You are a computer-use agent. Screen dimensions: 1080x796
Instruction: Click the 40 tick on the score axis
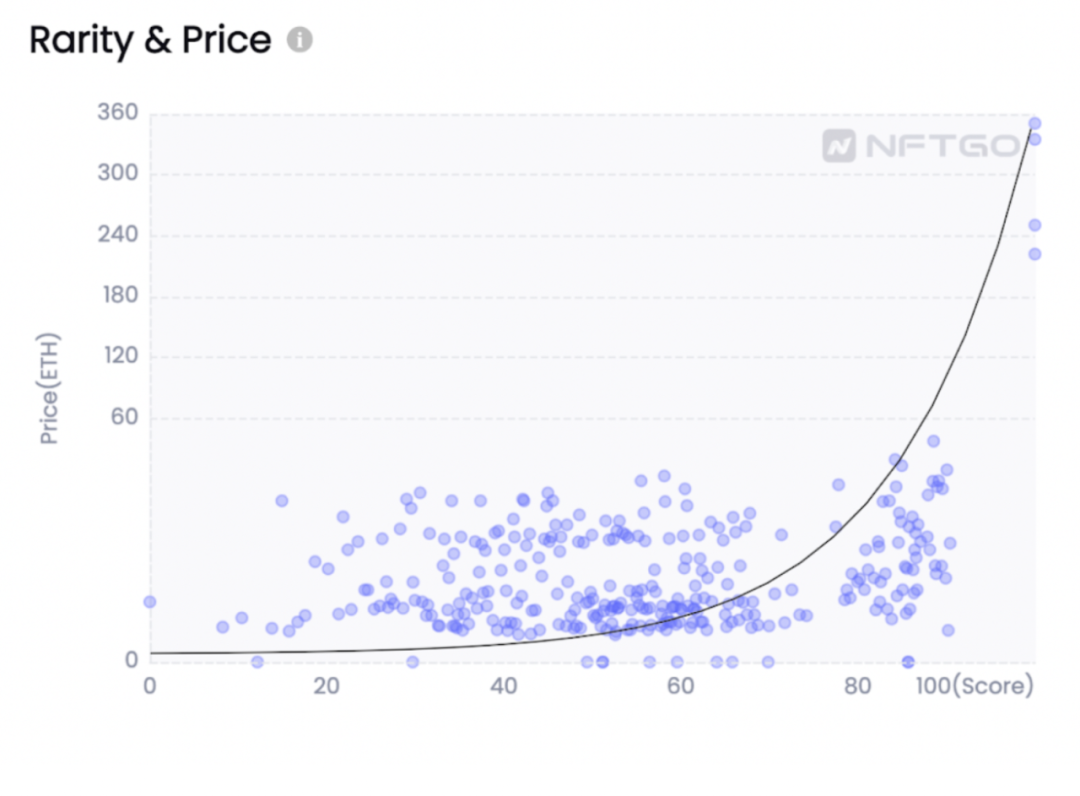pyautogui.click(x=503, y=686)
